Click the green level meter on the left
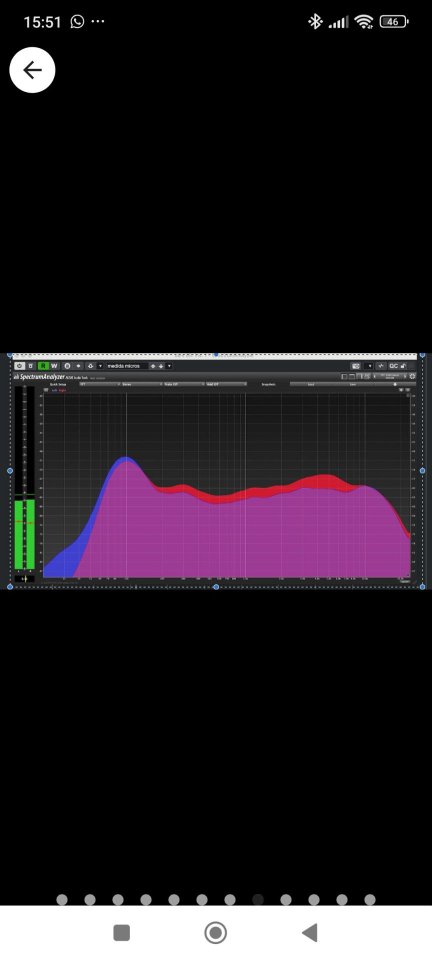432x960 pixels. 24,534
